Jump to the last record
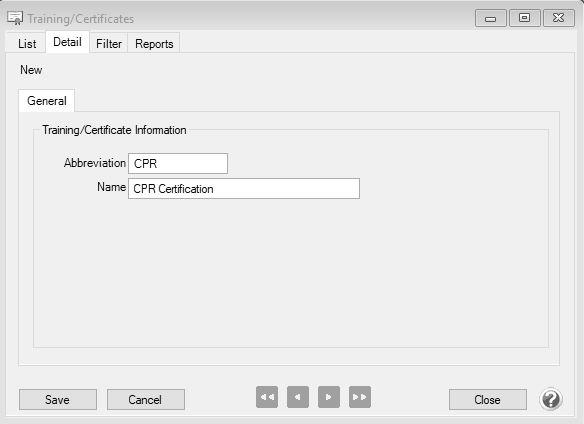The height and width of the screenshot is (424, 584). (360, 397)
